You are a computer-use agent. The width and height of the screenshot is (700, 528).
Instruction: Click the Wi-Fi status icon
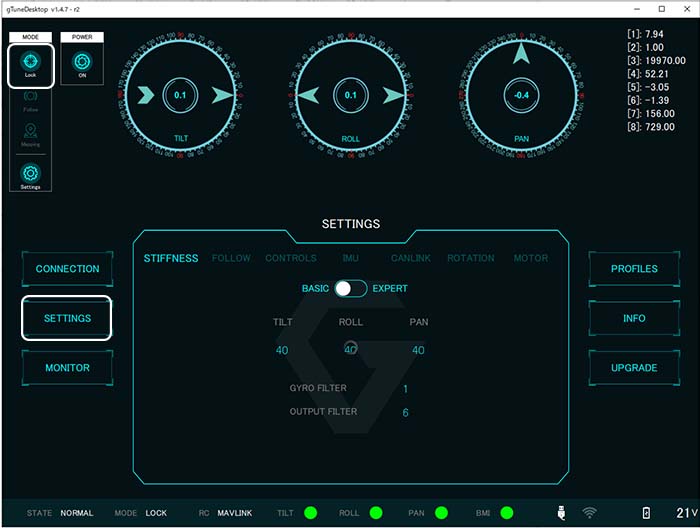[590, 513]
